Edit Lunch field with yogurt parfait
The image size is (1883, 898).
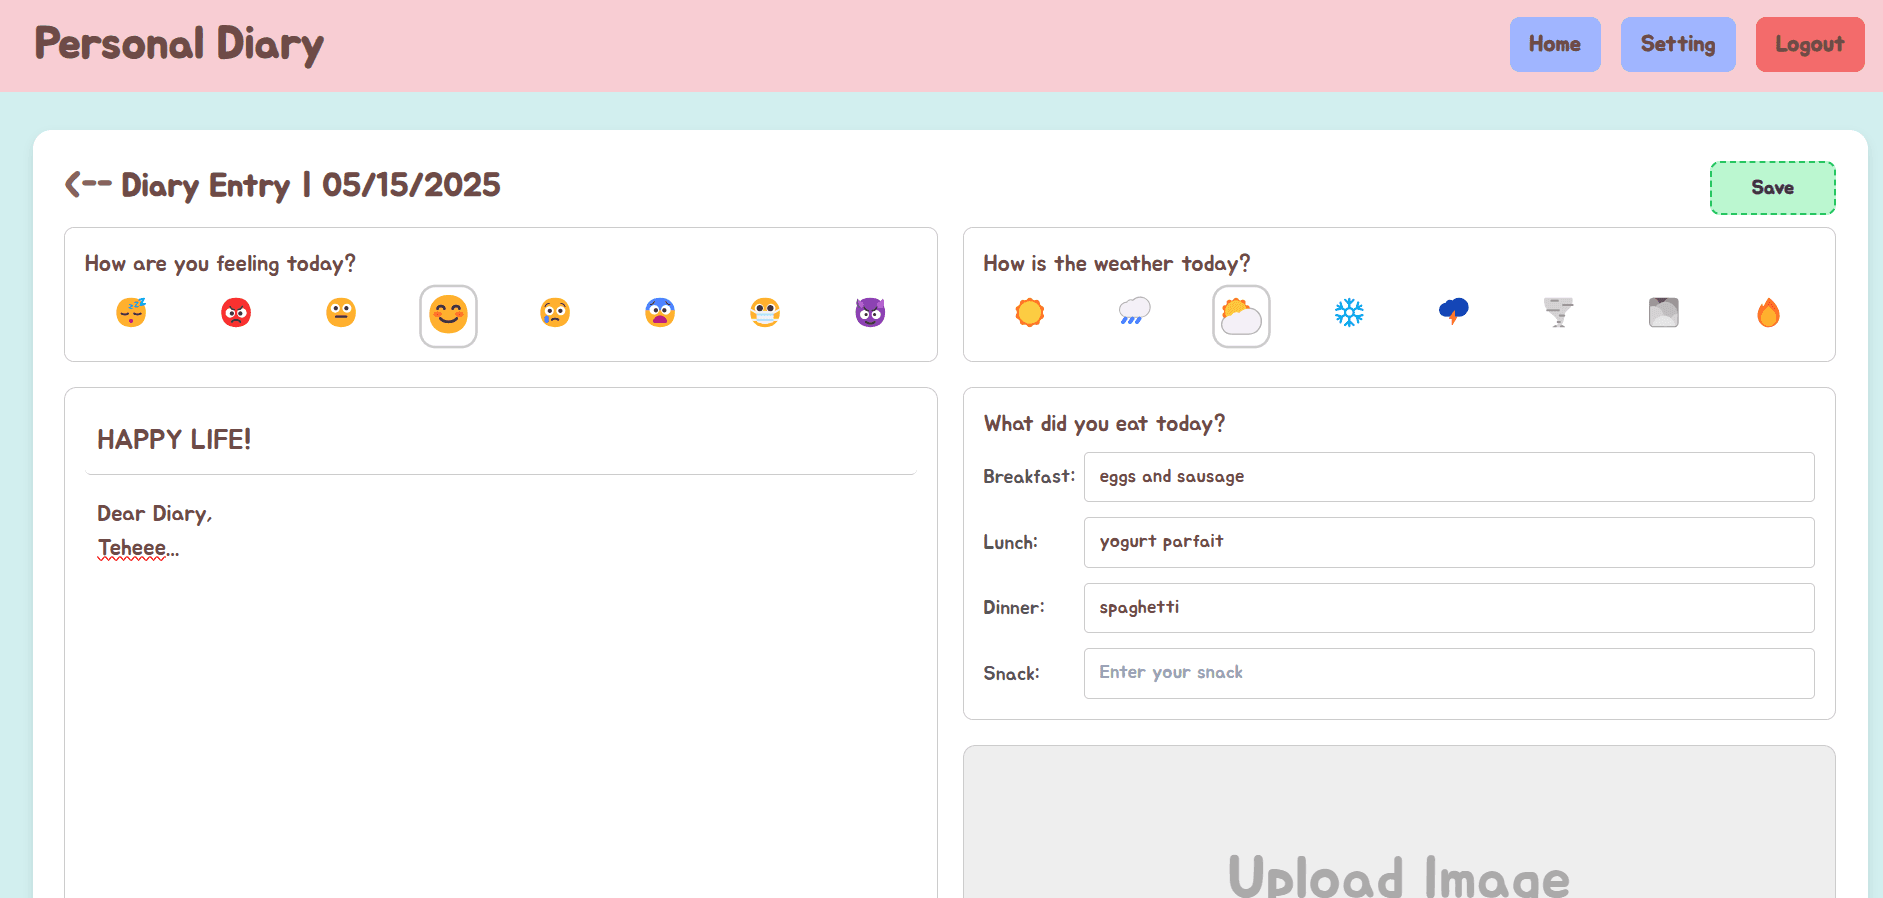[1449, 542]
